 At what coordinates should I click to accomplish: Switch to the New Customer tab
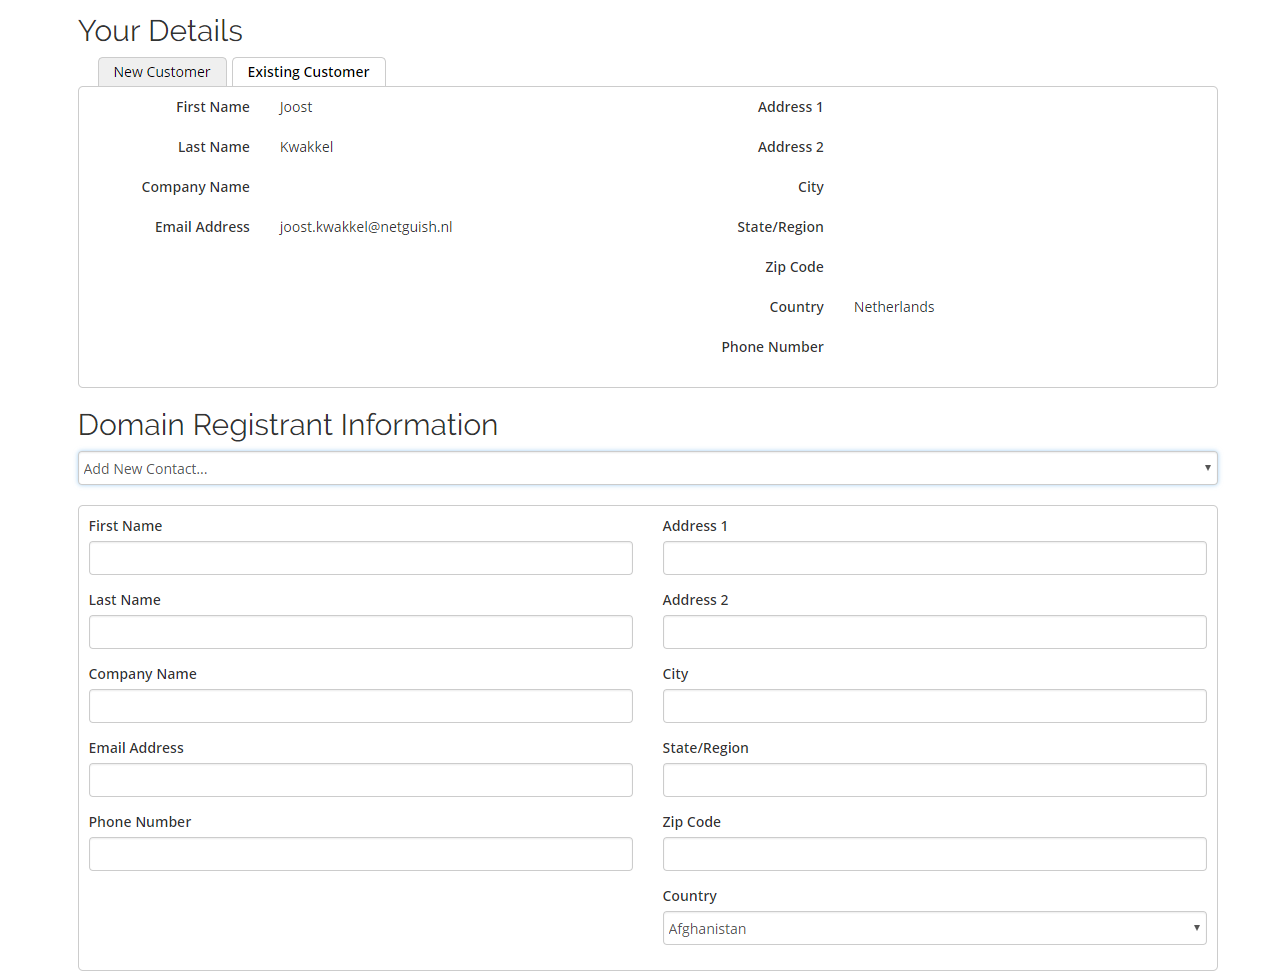[162, 72]
